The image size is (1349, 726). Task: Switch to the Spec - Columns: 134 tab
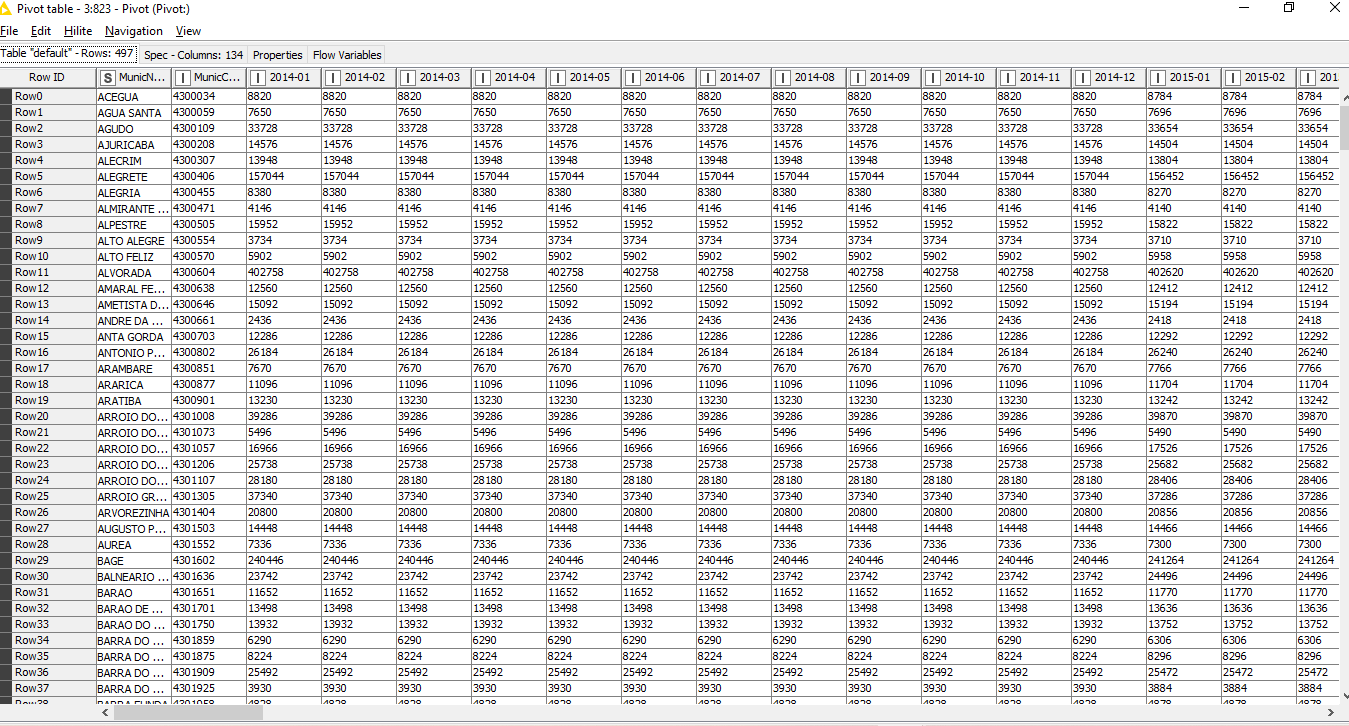coord(193,55)
